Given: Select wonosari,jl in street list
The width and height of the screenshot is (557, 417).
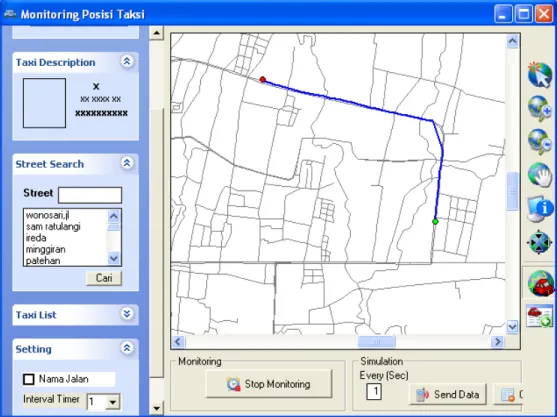Looking at the screenshot, I should point(48,215).
